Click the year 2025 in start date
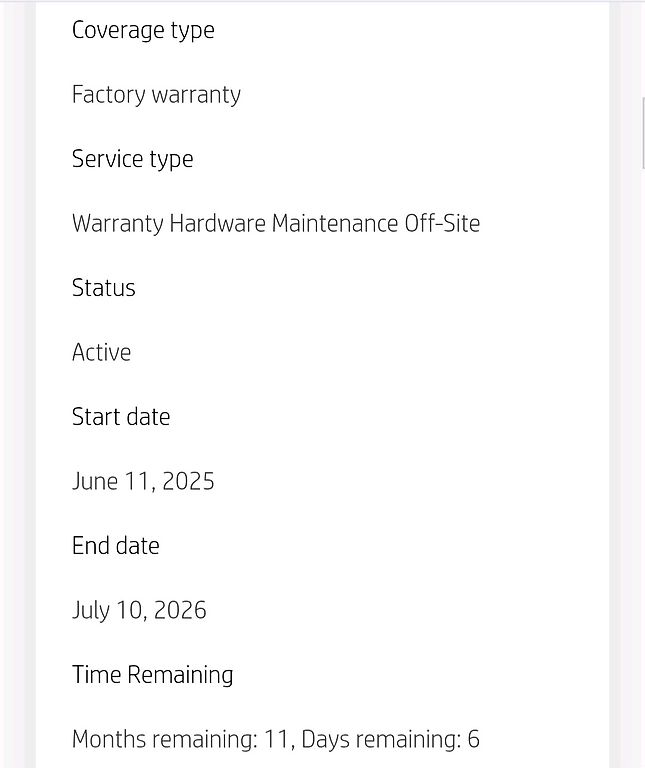The image size is (645, 768). coord(188,481)
